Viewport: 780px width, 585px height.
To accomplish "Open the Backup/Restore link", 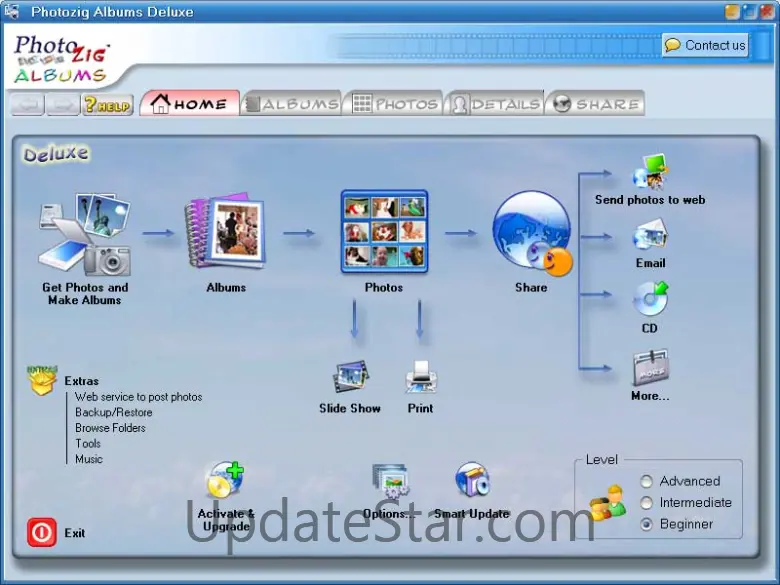I will (113, 412).
